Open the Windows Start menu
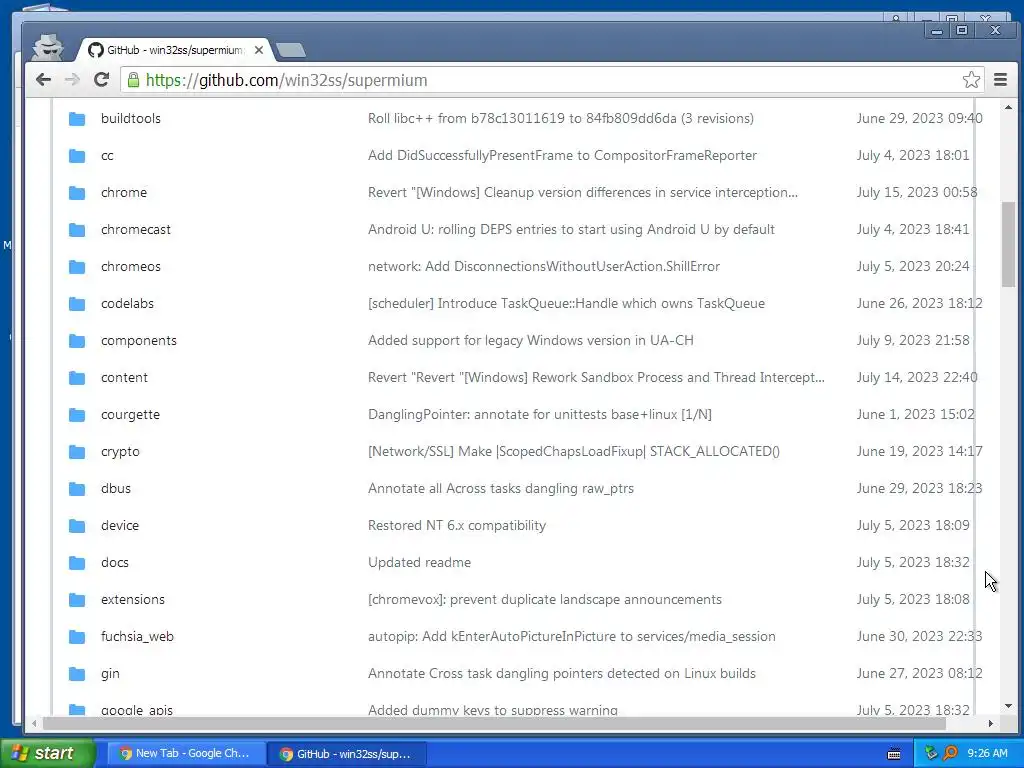1024x768 pixels. click(48, 753)
